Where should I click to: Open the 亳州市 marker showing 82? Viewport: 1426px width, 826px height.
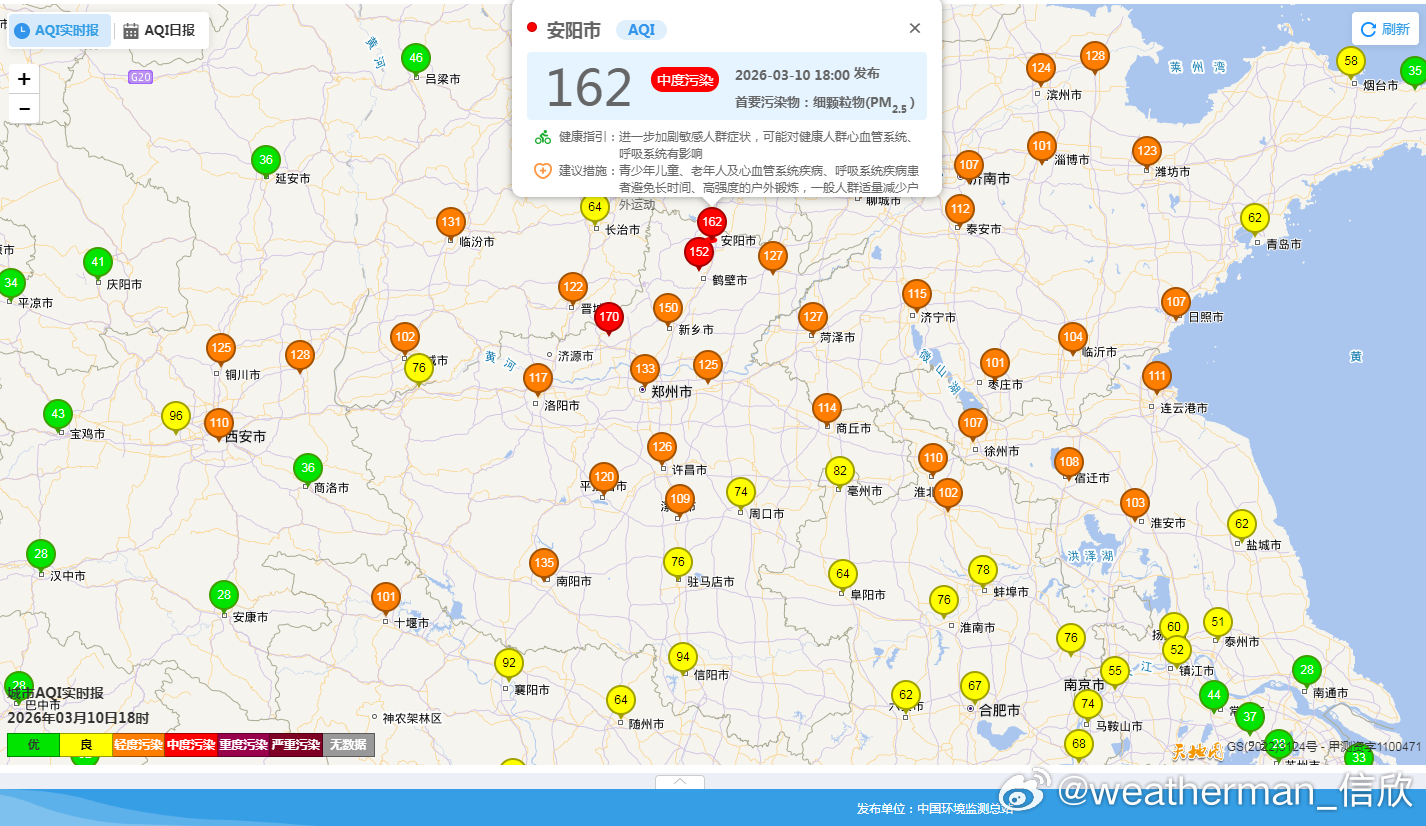click(841, 473)
